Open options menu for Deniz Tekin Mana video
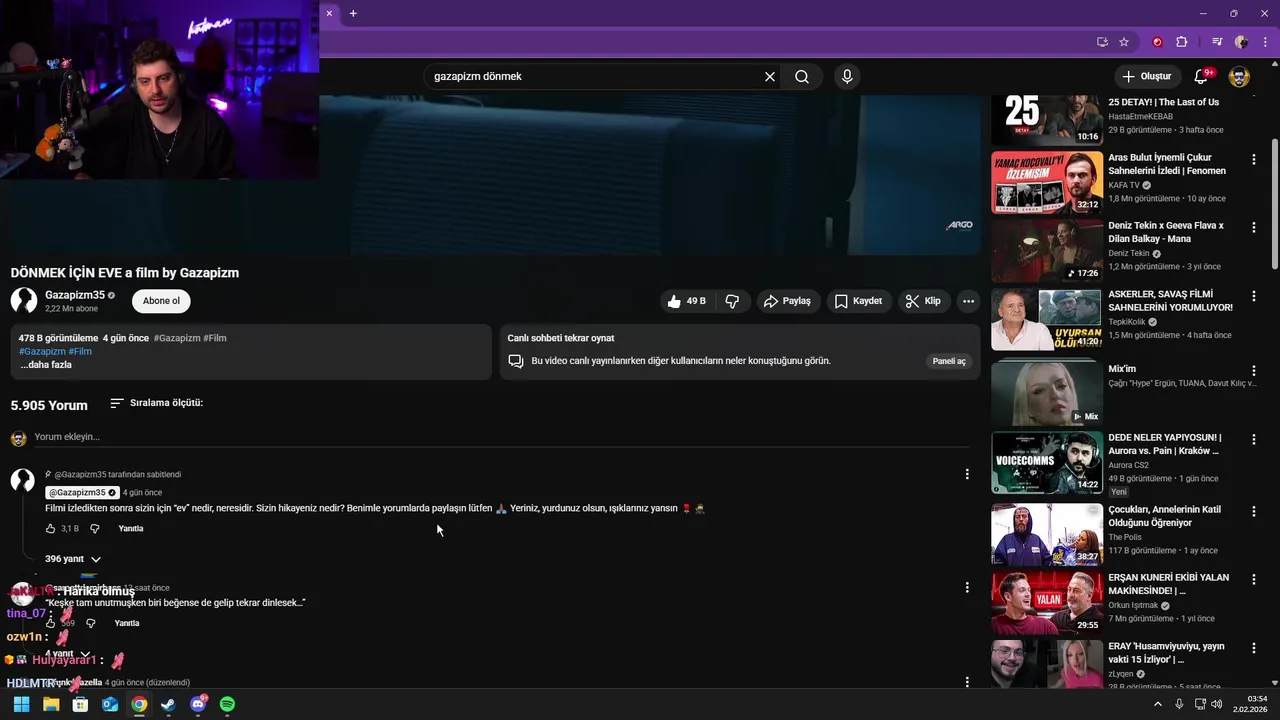The width and height of the screenshot is (1280, 720). tap(1253, 228)
